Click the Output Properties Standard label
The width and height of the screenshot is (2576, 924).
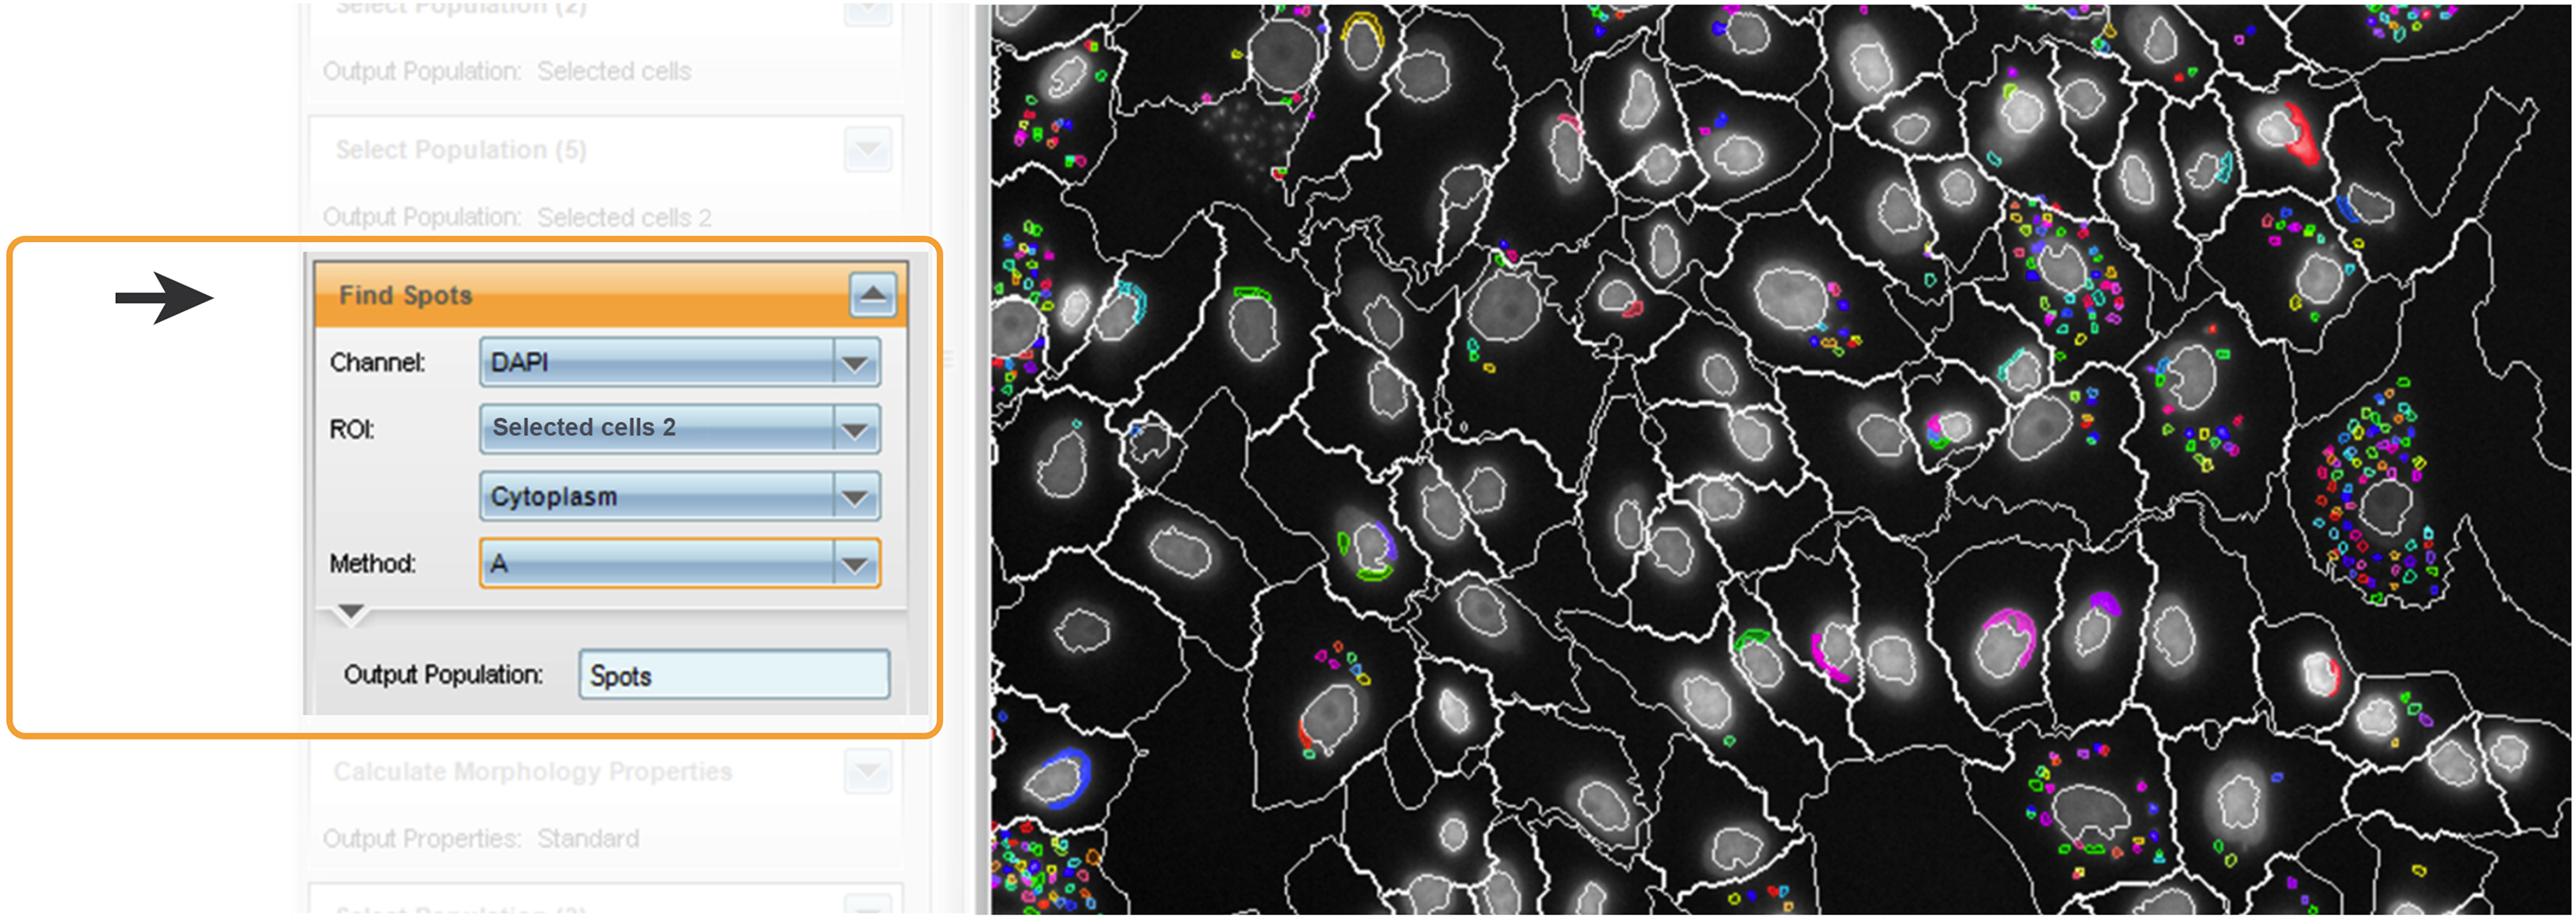tap(483, 838)
